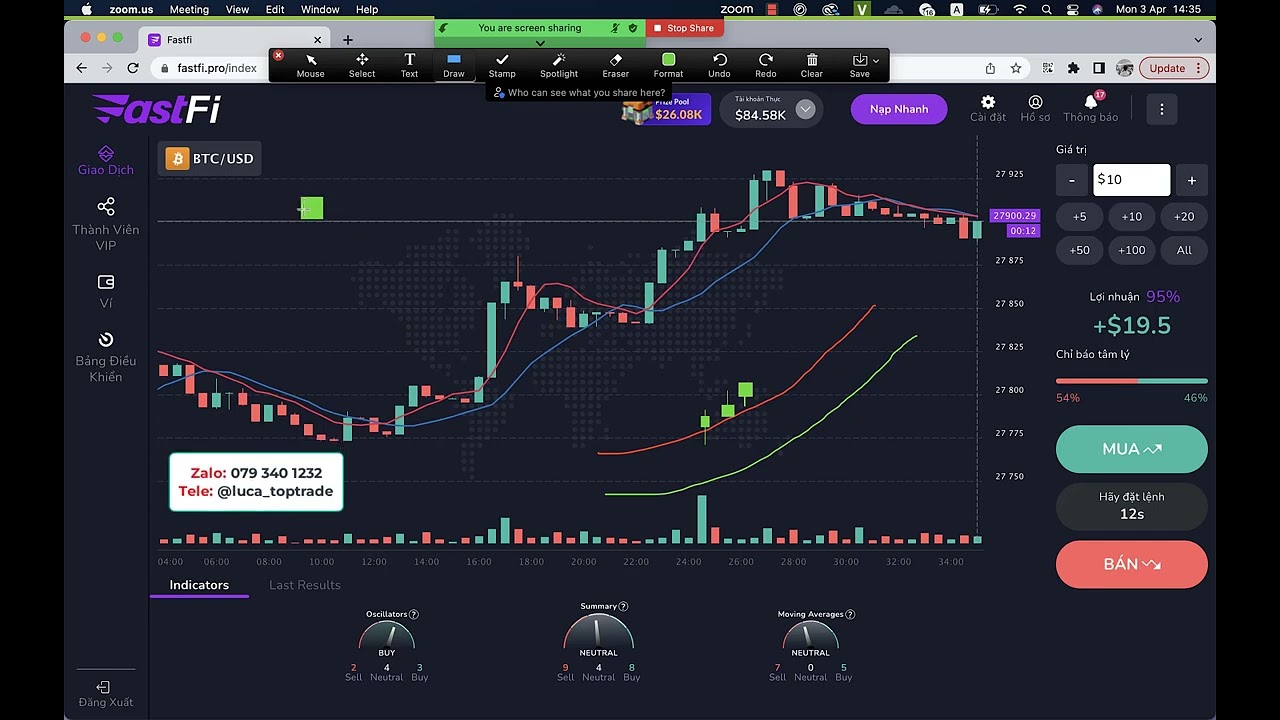Open the View menu in menu bar

pos(237,9)
